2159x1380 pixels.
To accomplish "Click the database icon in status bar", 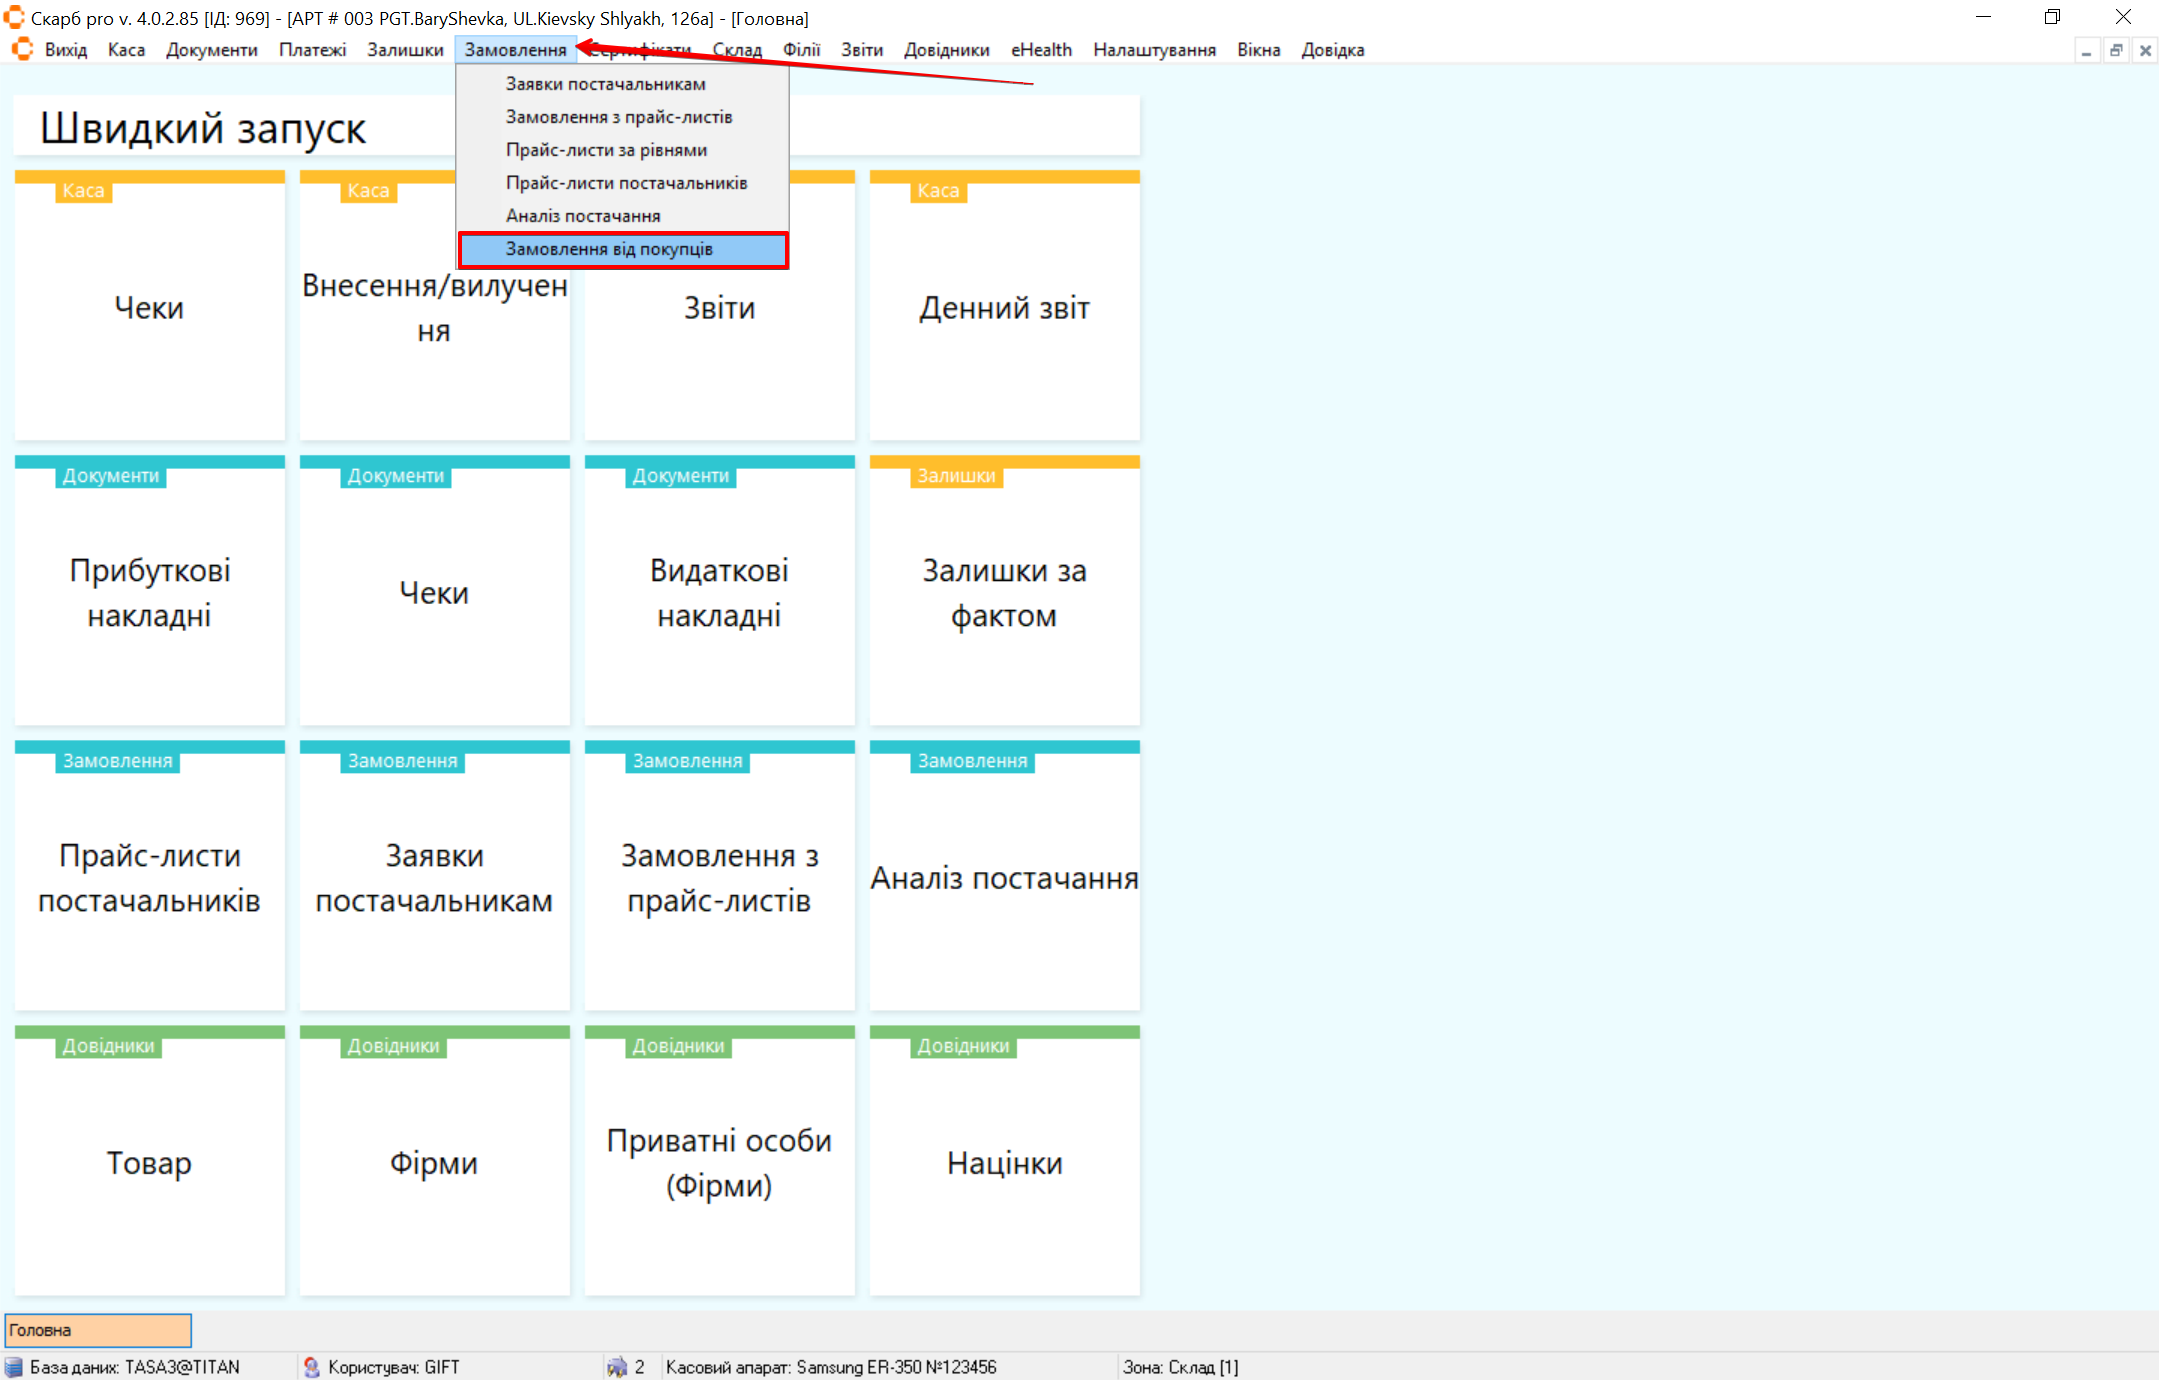I will pos(14,1367).
